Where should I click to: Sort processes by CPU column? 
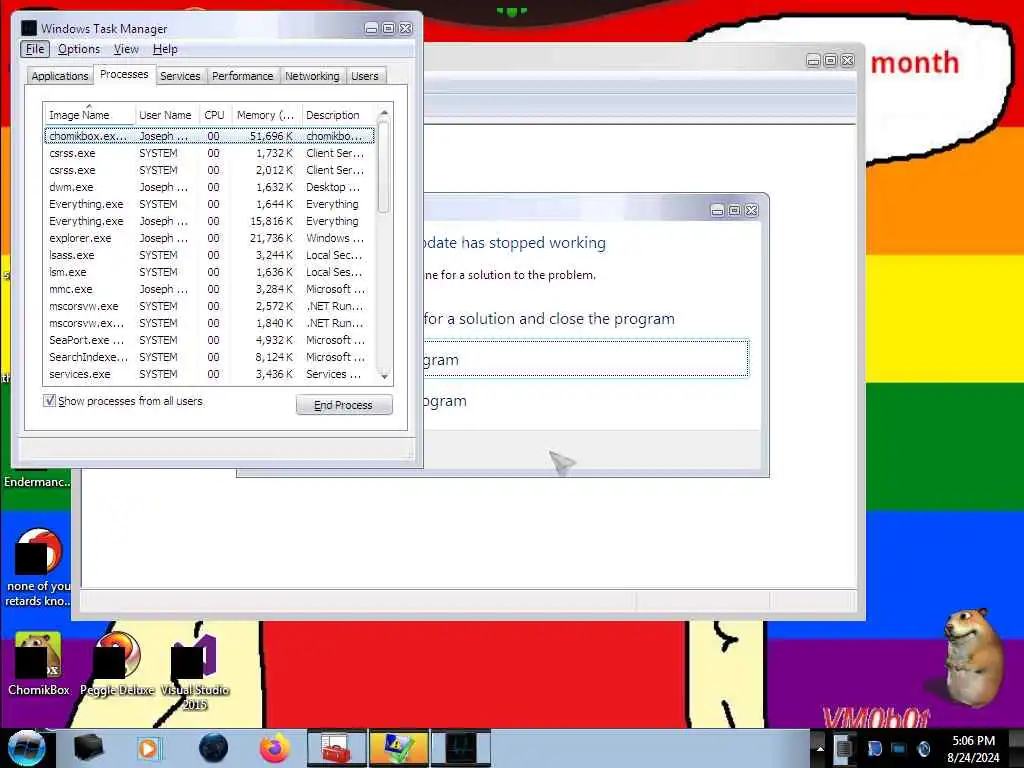(214, 115)
